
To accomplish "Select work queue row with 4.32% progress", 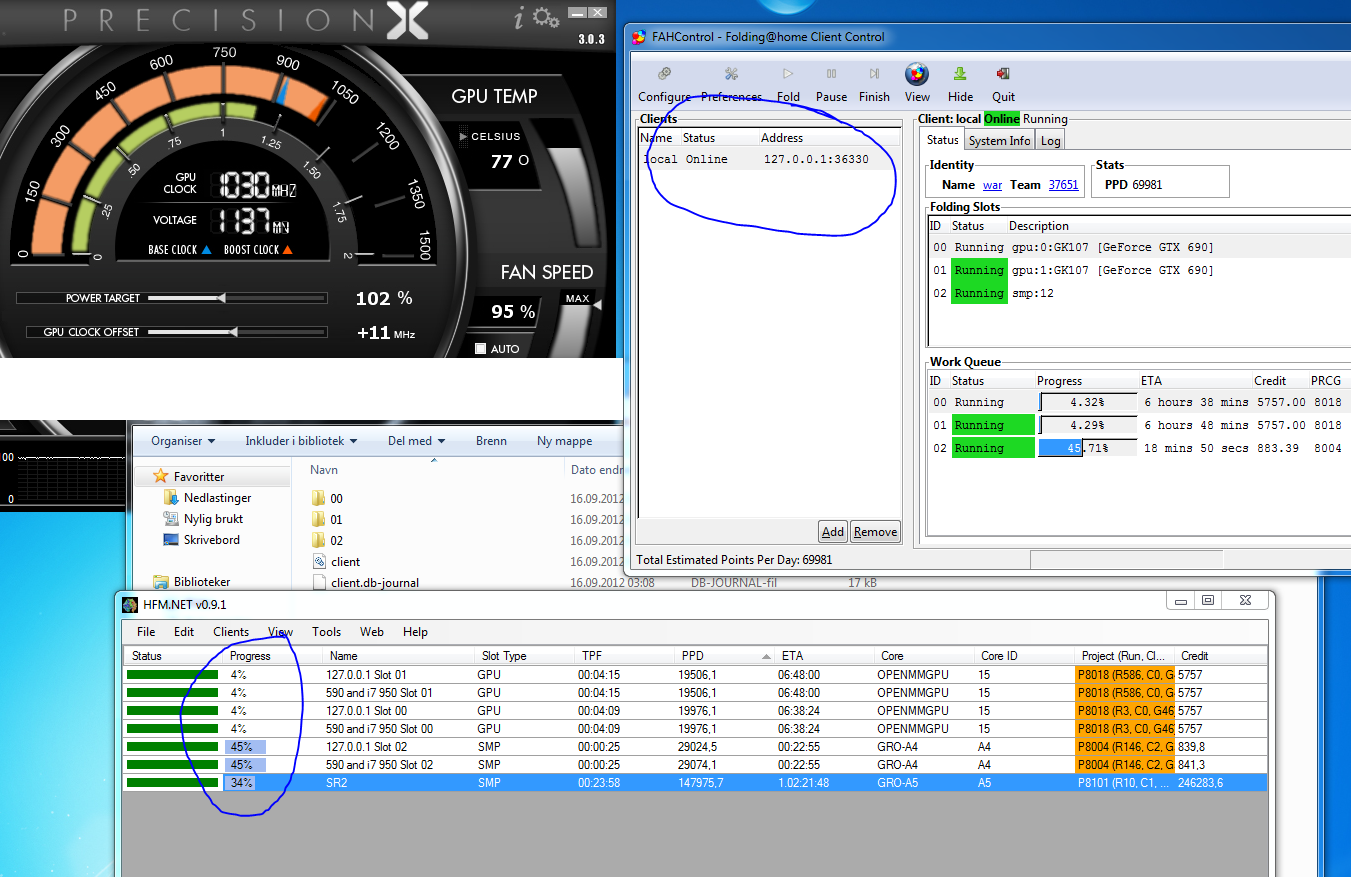I will (1139, 402).
